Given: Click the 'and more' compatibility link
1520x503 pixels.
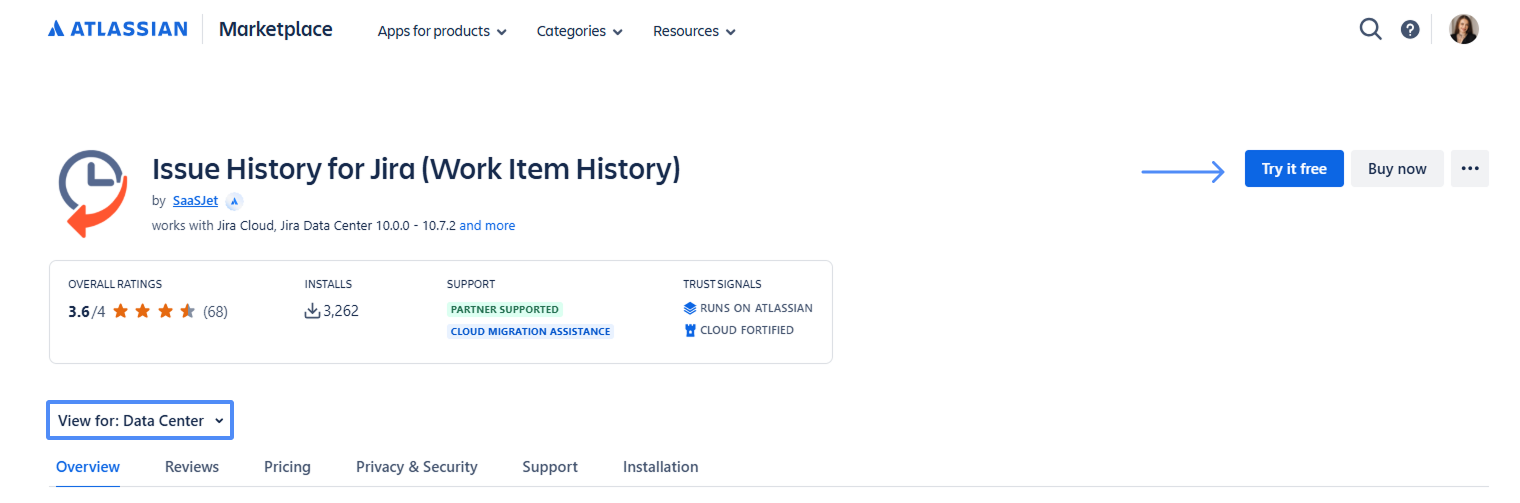Looking at the screenshot, I should click(487, 226).
